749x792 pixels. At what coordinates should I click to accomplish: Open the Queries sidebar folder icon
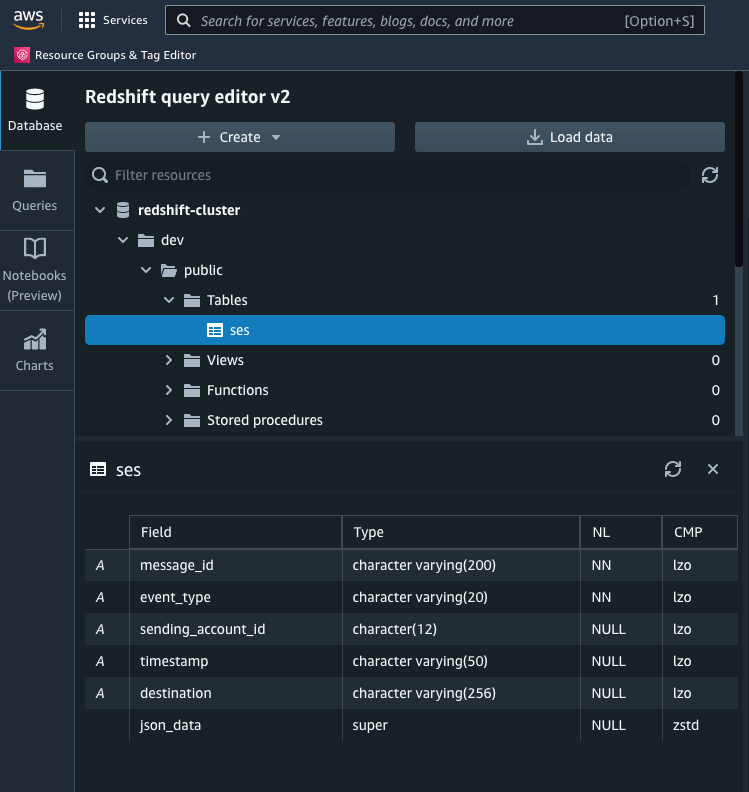pyautogui.click(x=35, y=179)
